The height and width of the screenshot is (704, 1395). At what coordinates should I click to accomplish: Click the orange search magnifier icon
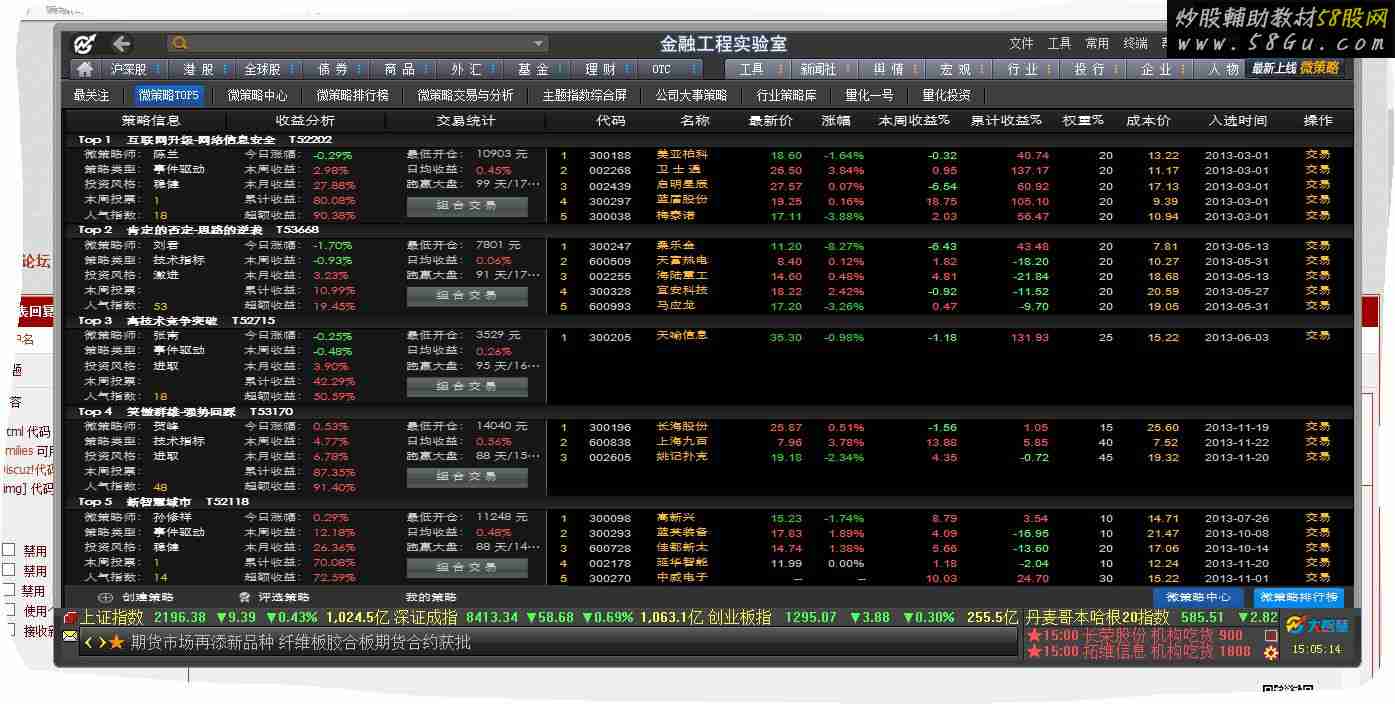point(180,44)
